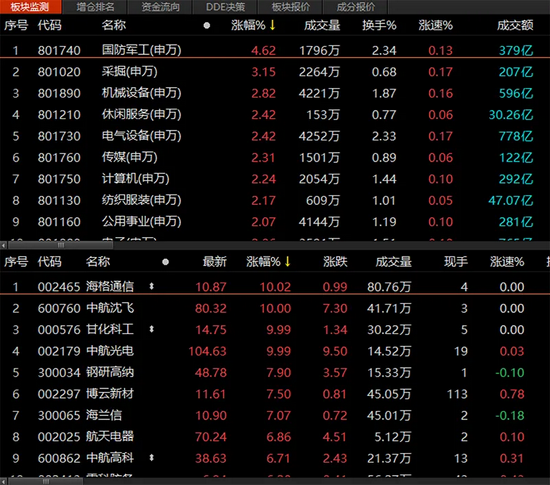Image resolution: width=550 pixels, height=485 pixels.
Task: Click latest price 104.63
Action: click(208, 351)
